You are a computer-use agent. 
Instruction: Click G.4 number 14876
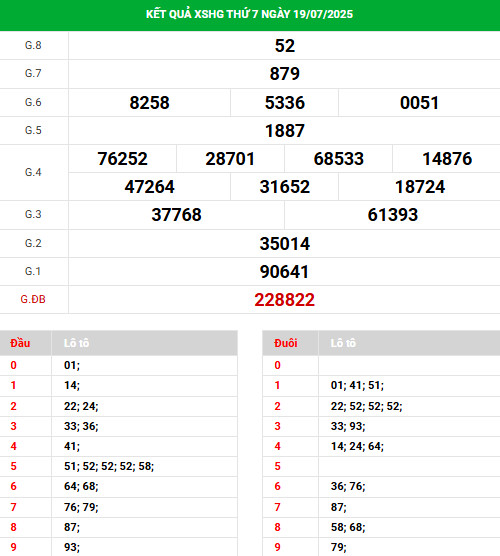pyautogui.click(x=447, y=159)
